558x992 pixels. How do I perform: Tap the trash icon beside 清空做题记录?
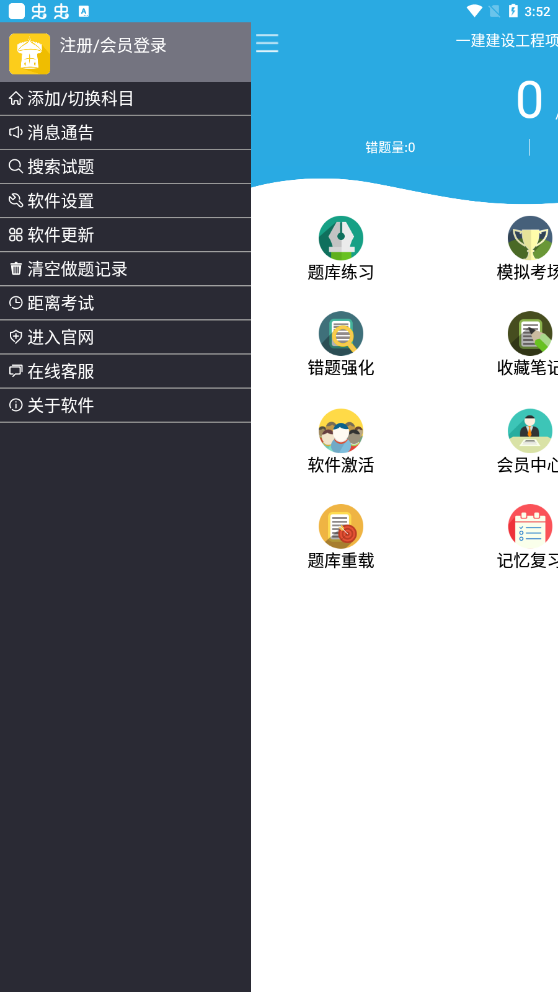point(16,269)
